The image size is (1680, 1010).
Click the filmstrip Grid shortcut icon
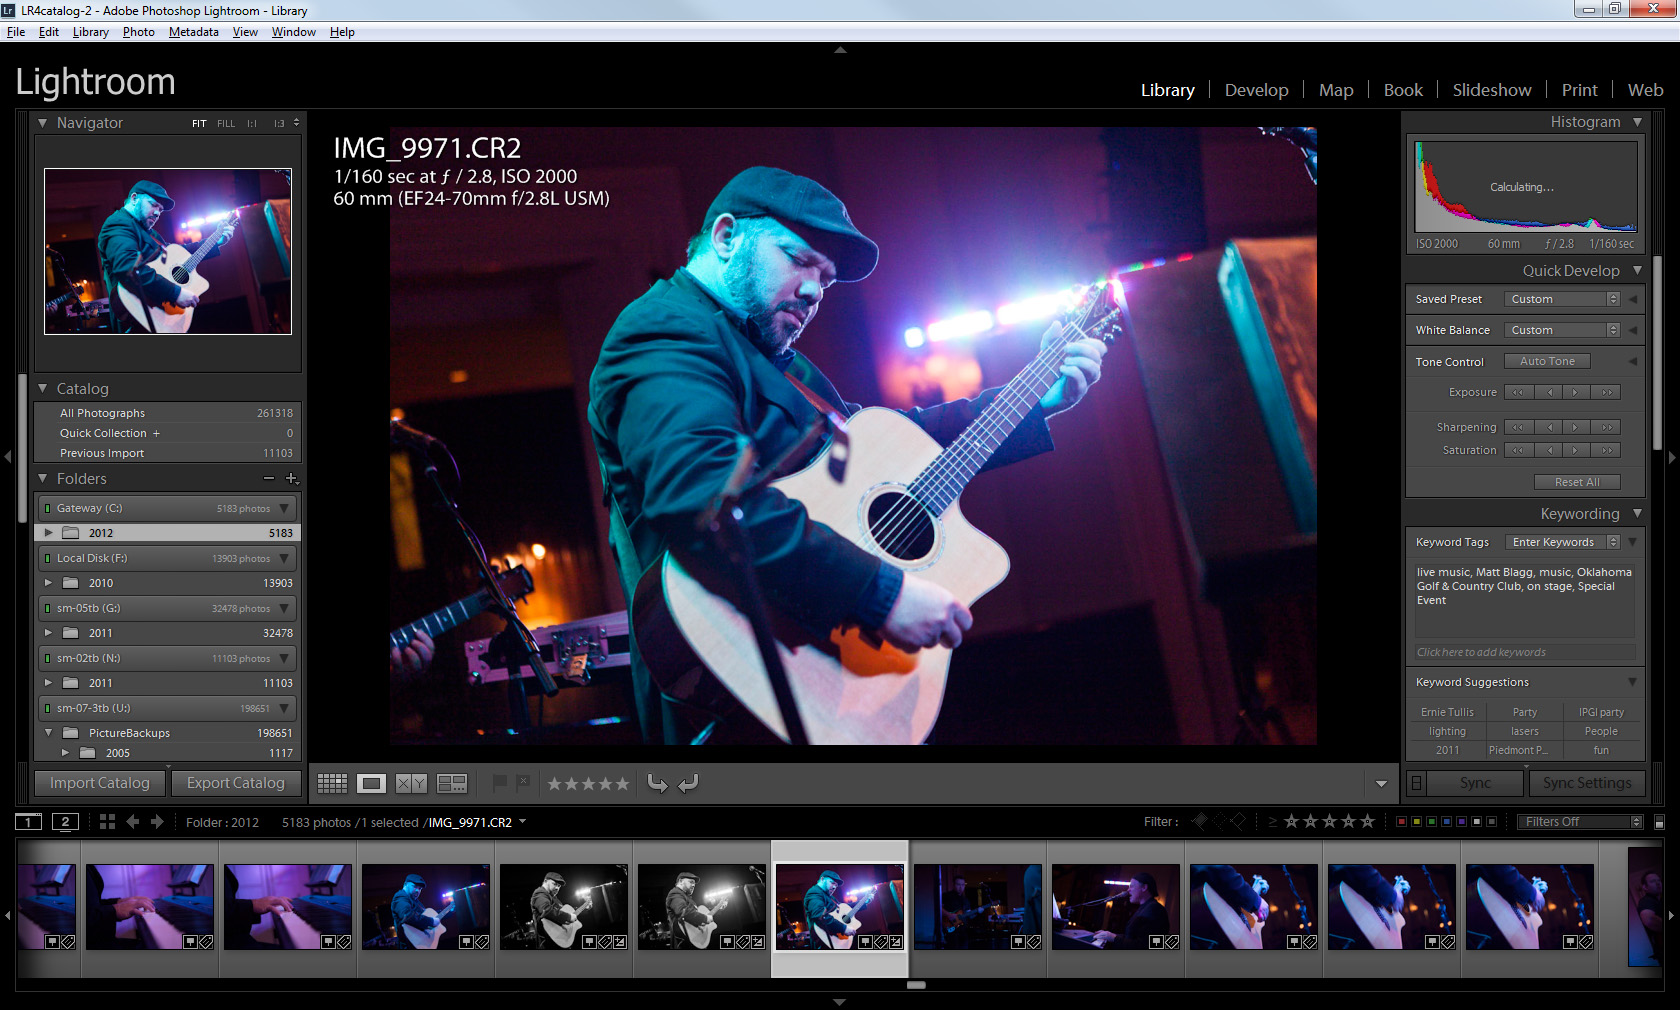[x=107, y=822]
